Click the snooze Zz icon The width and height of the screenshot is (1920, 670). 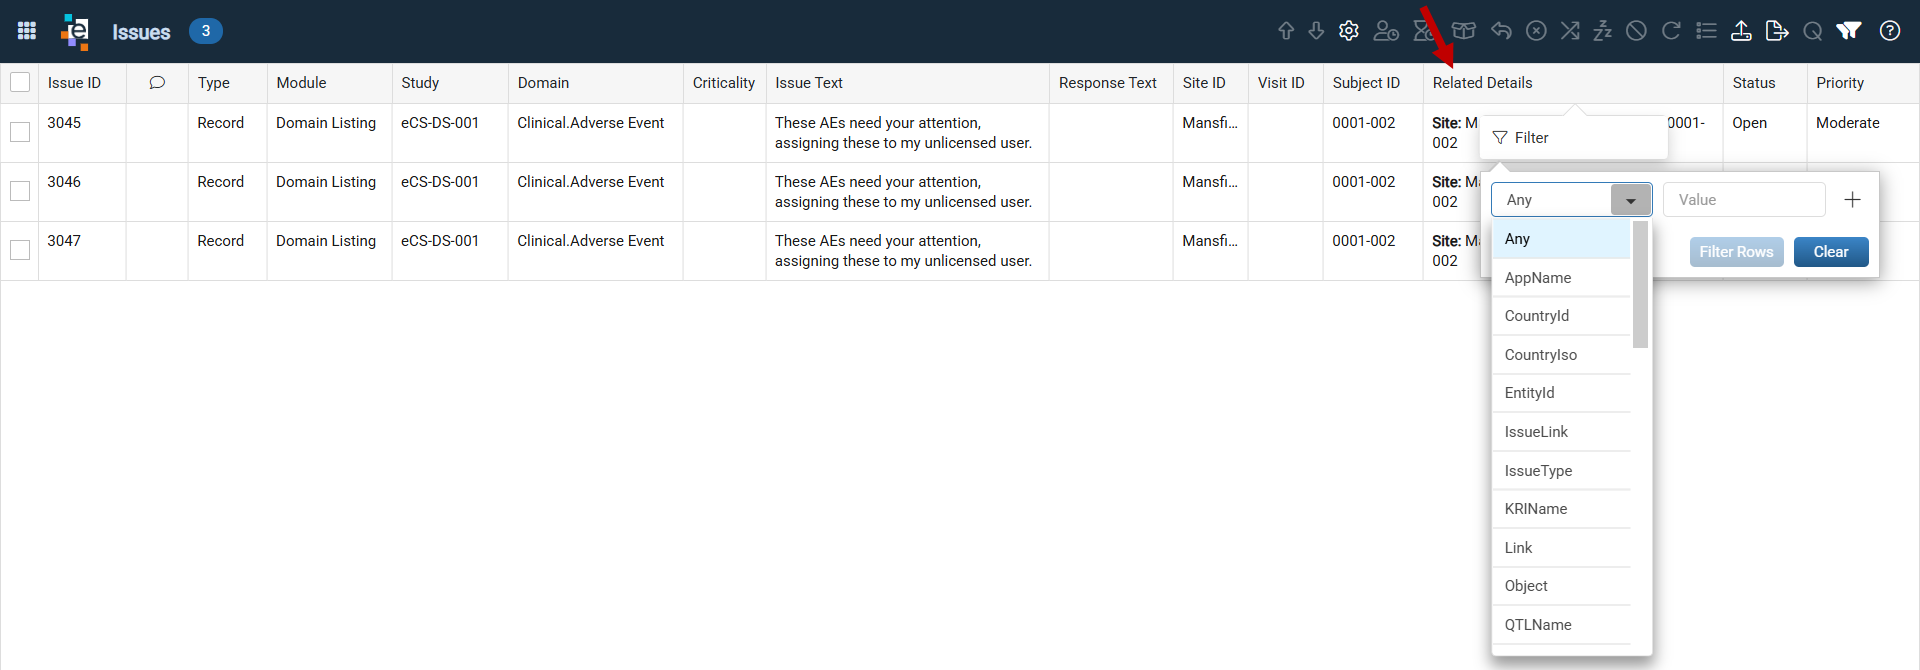tap(1603, 31)
